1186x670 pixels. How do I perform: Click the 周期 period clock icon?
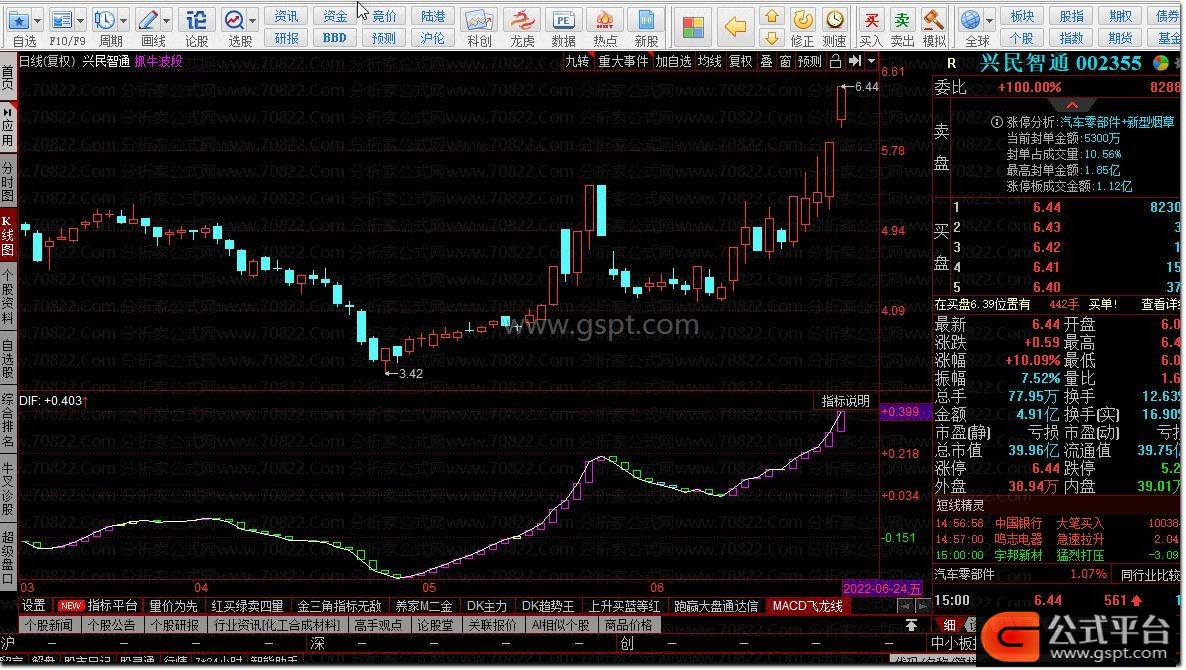(x=104, y=20)
